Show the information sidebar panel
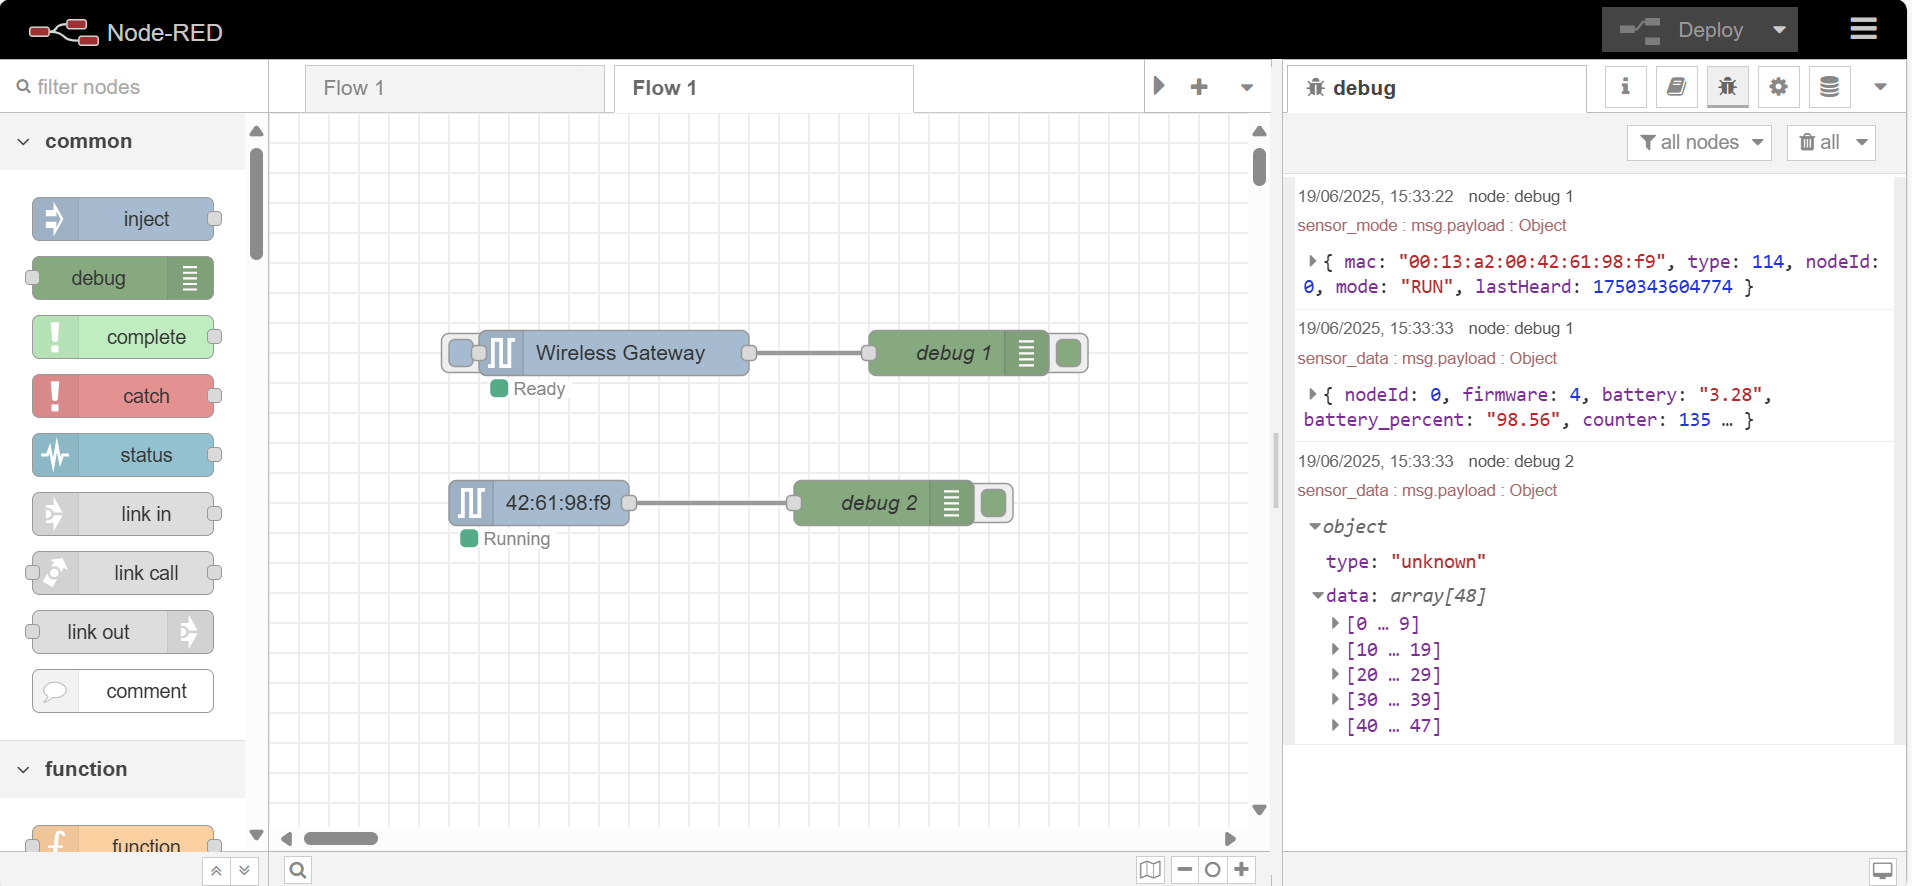Image resolution: width=1912 pixels, height=886 pixels. pos(1626,87)
